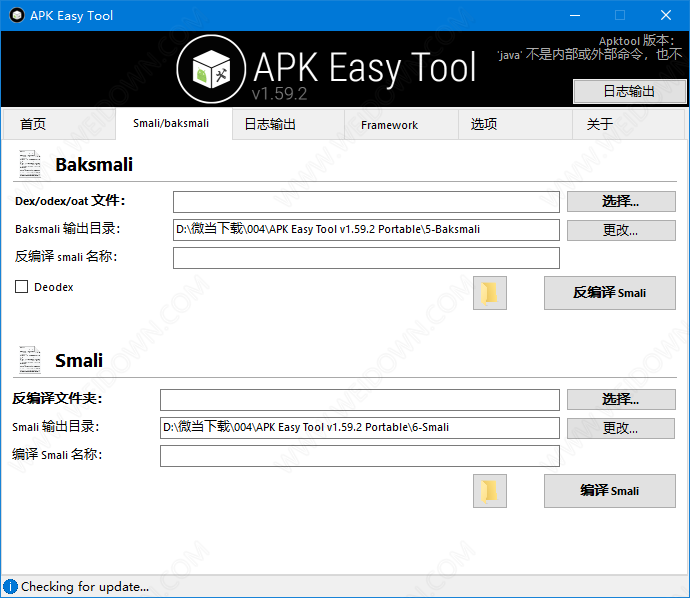Open the 选项 tab

pyautogui.click(x=515, y=125)
